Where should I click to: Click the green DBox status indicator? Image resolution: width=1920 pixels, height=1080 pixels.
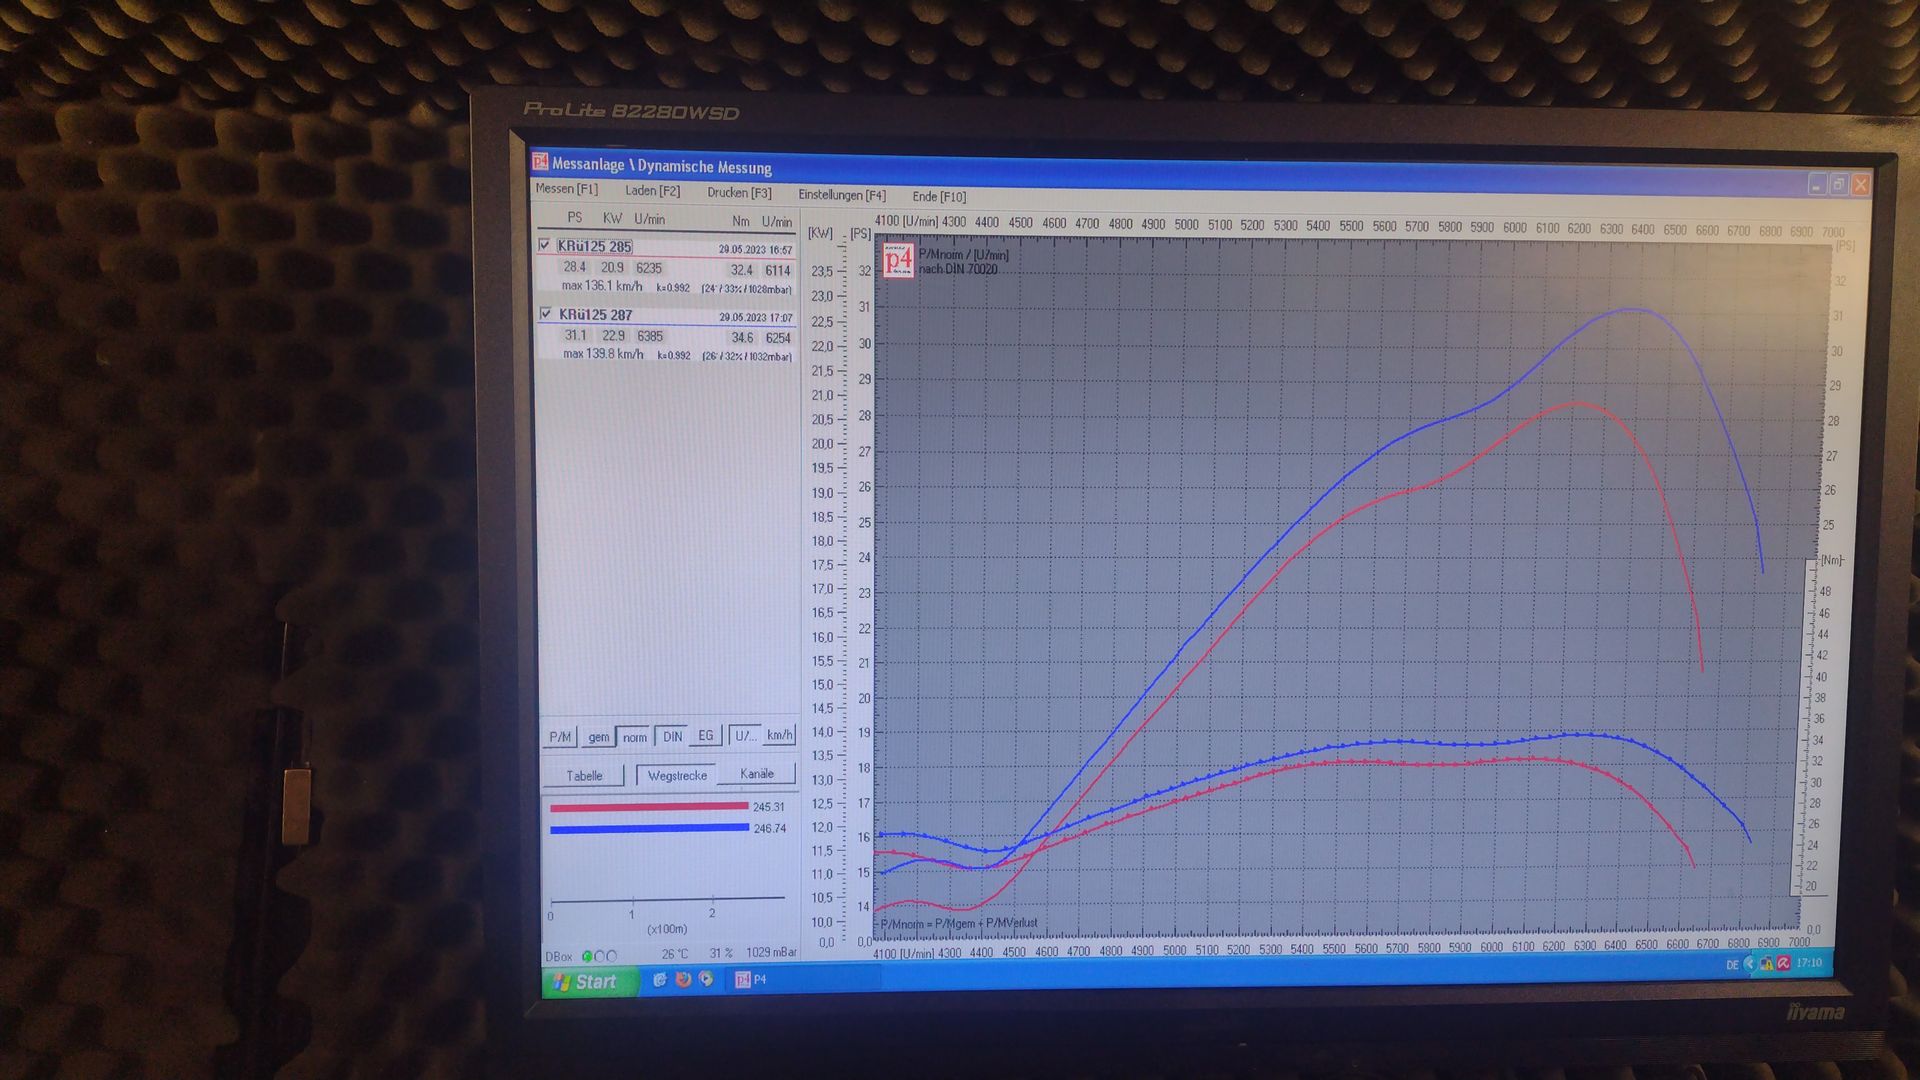coord(587,956)
